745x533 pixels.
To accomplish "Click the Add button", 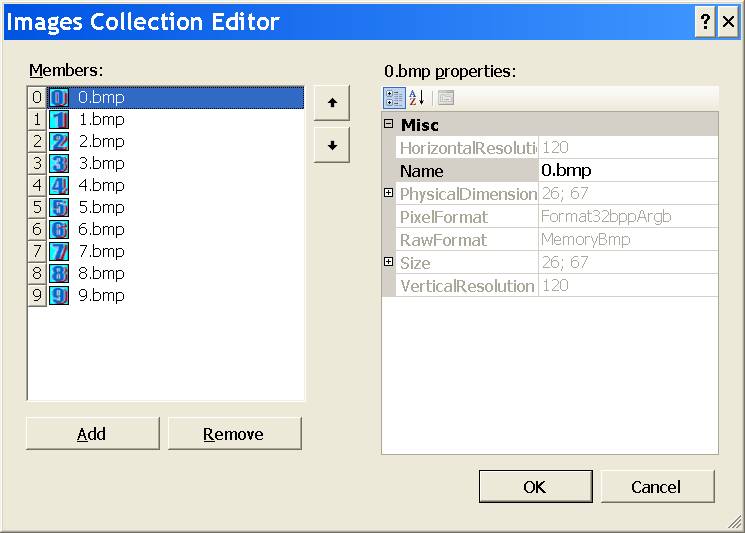I will pos(92,434).
